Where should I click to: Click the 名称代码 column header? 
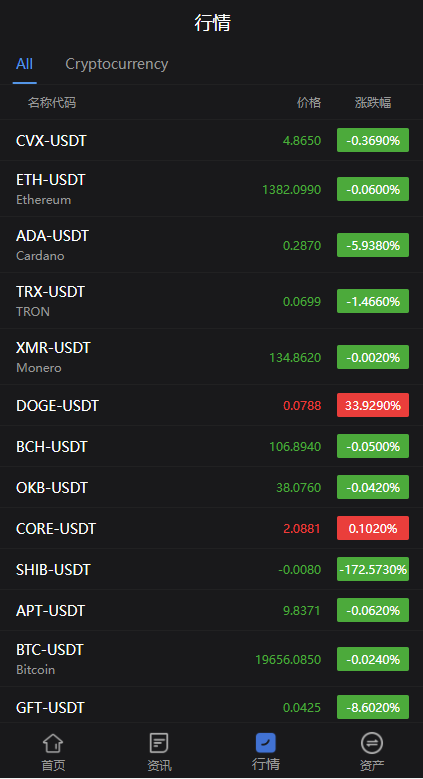(52, 102)
